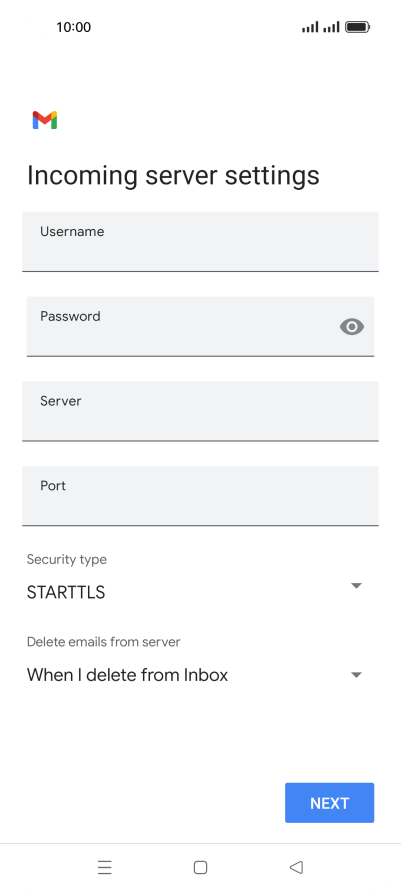The image size is (401, 892).
Task: Tap the Gmail logo icon
Action: coord(45,120)
